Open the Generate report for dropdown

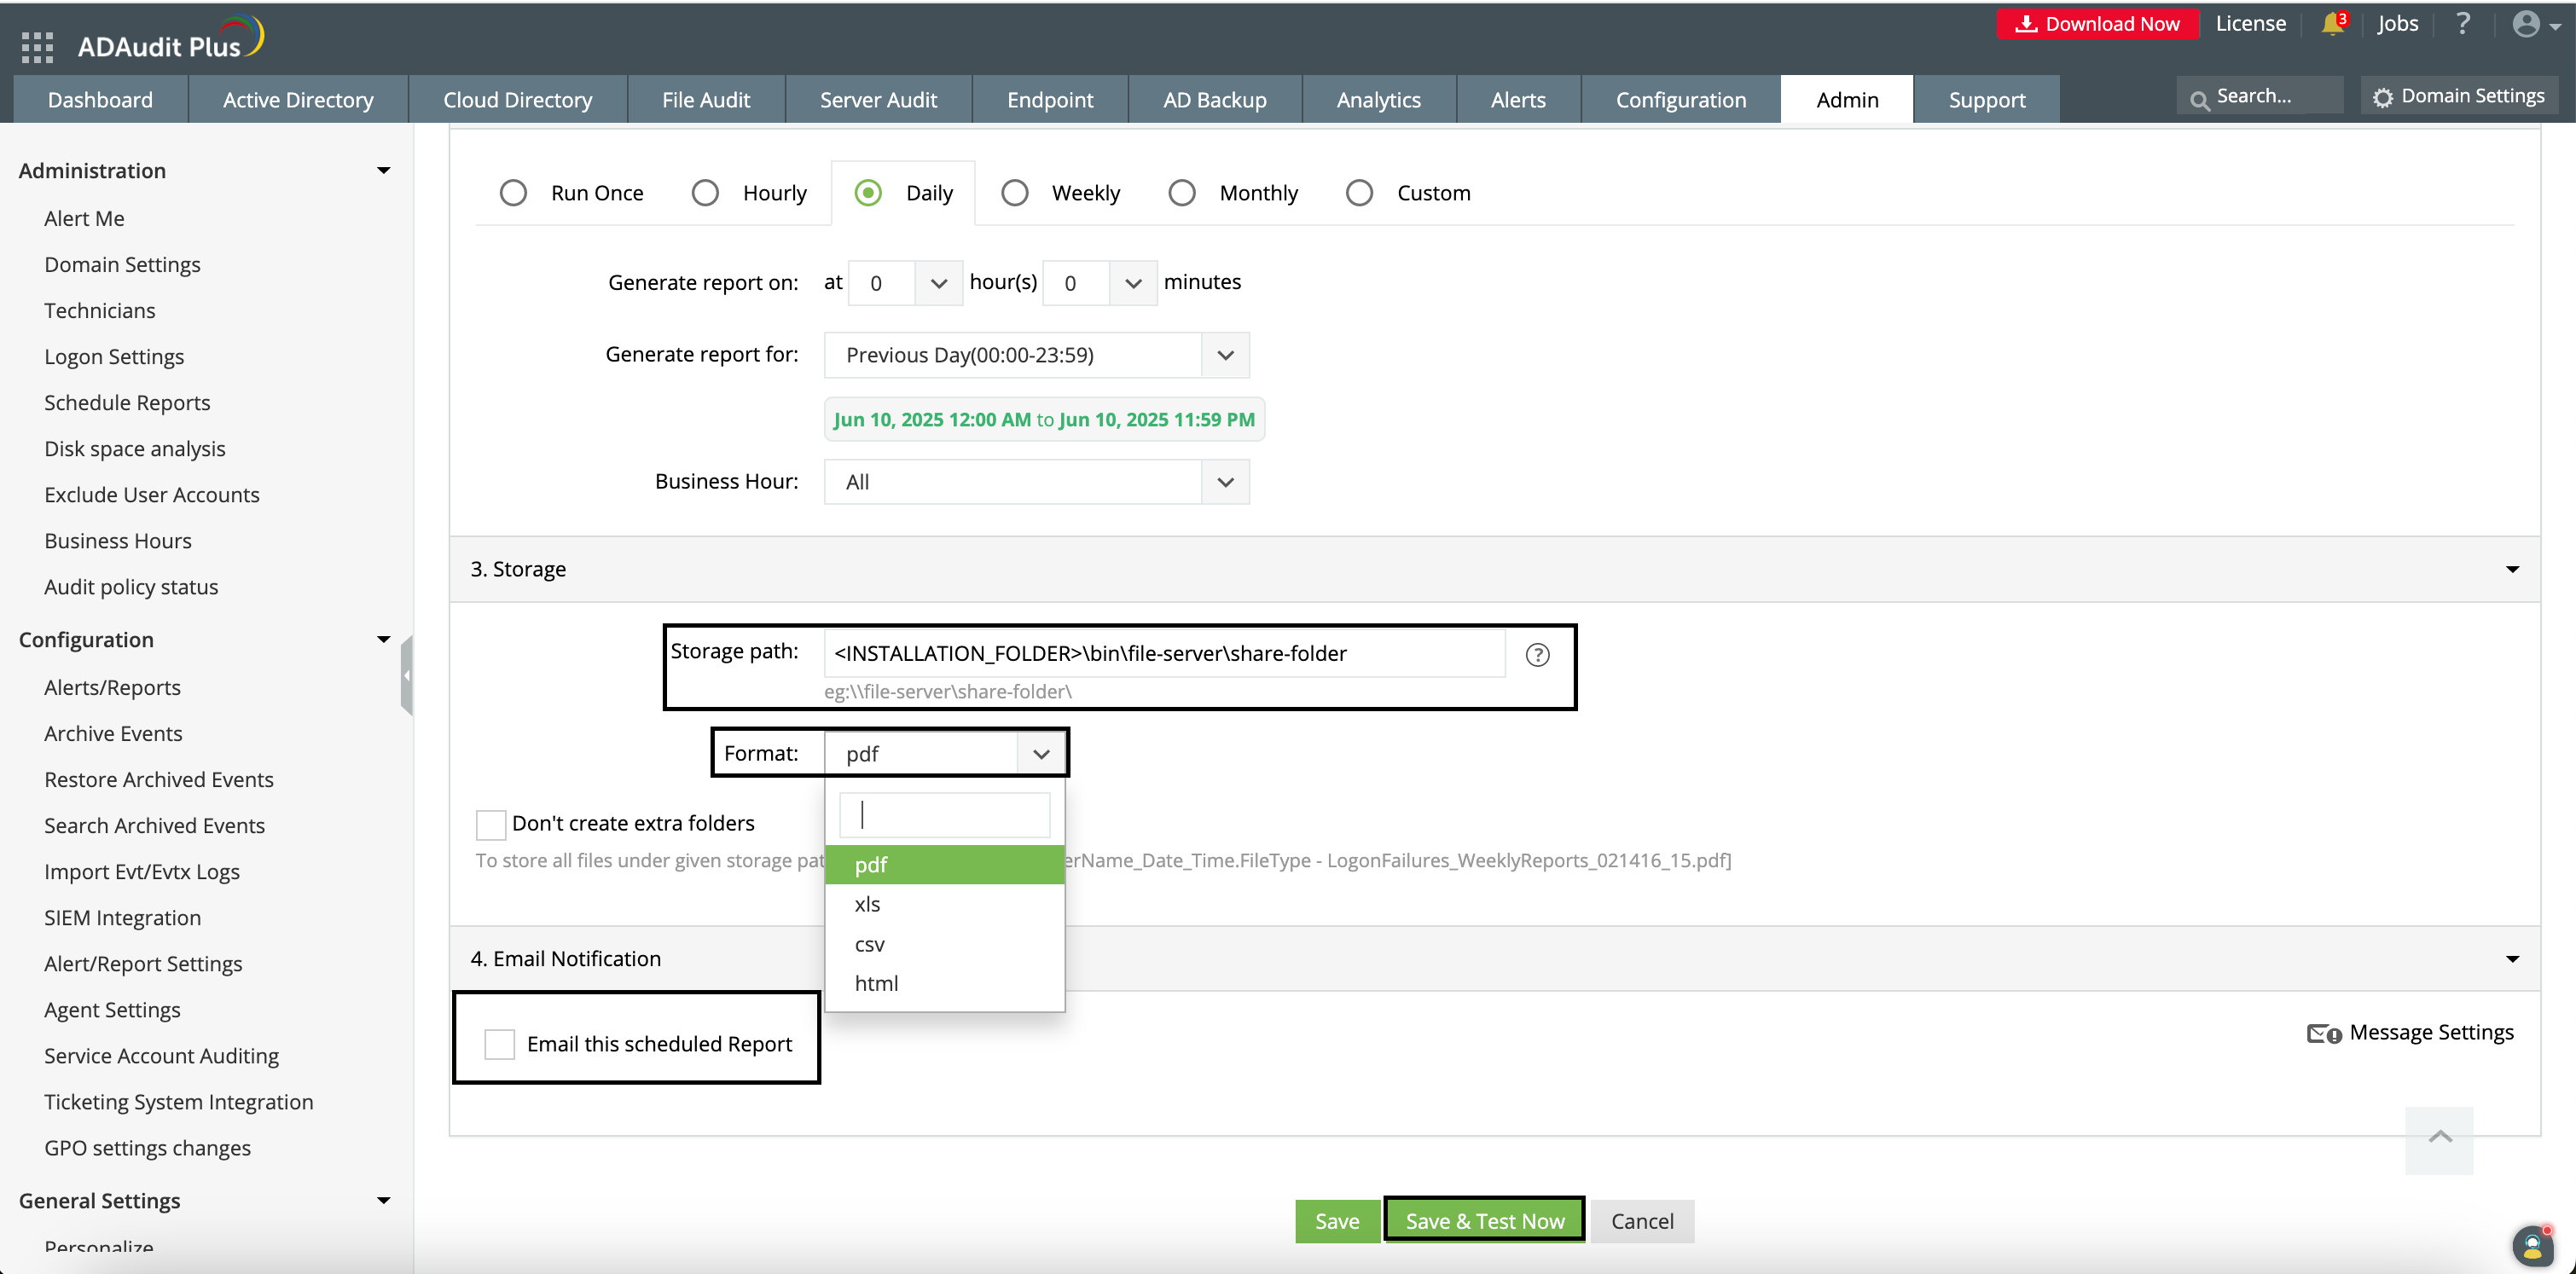pyautogui.click(x=1036, y=355)
